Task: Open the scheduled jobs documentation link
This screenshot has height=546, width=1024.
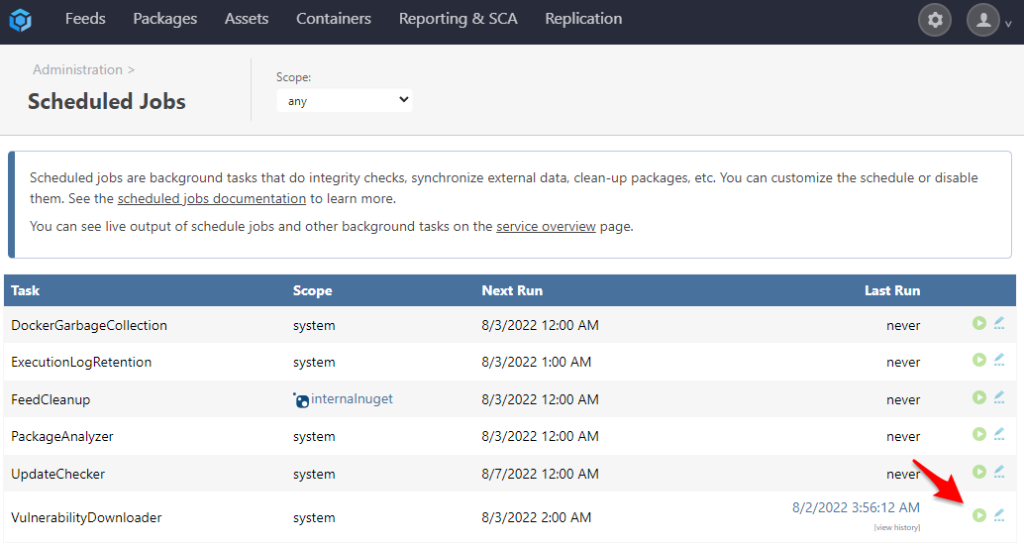Action: pos(211,198)
